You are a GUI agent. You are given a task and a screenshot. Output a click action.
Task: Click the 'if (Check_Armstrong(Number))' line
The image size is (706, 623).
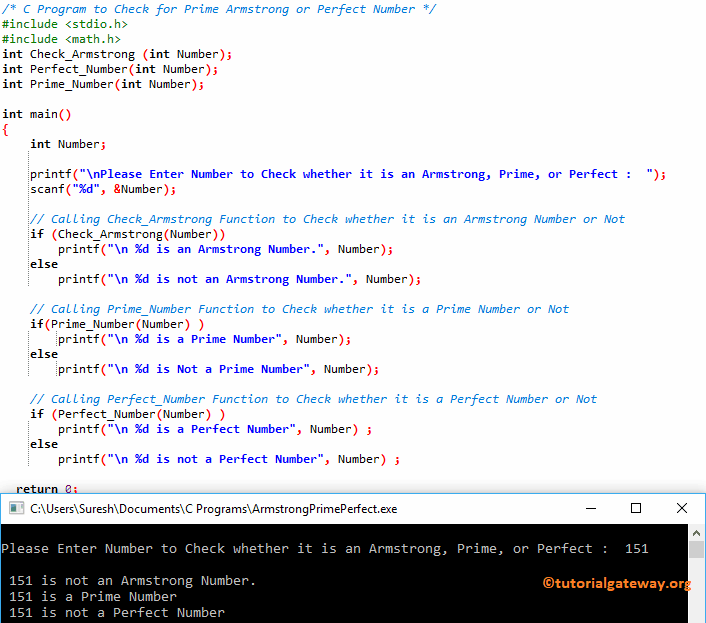click(127, 235)
